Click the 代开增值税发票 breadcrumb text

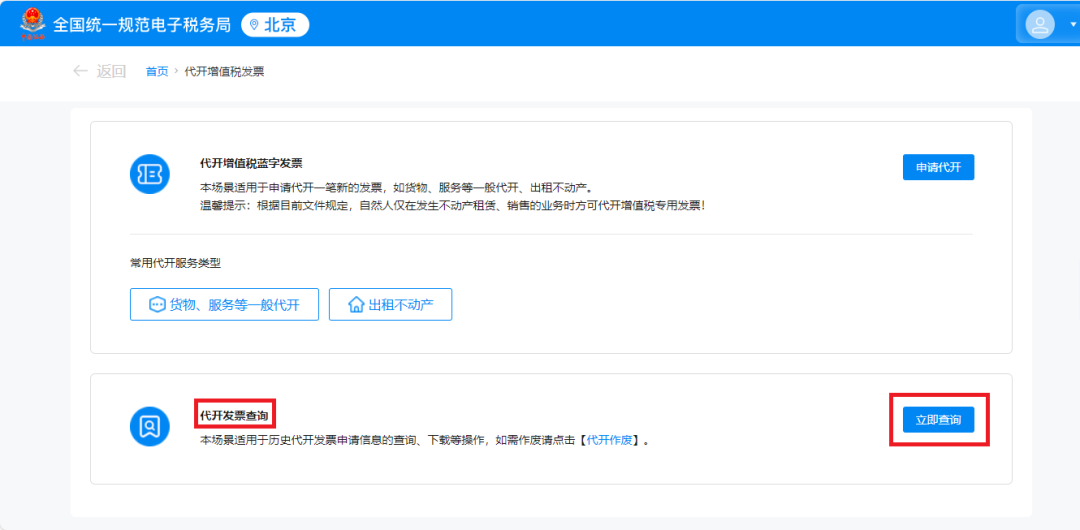pos(225,71)
